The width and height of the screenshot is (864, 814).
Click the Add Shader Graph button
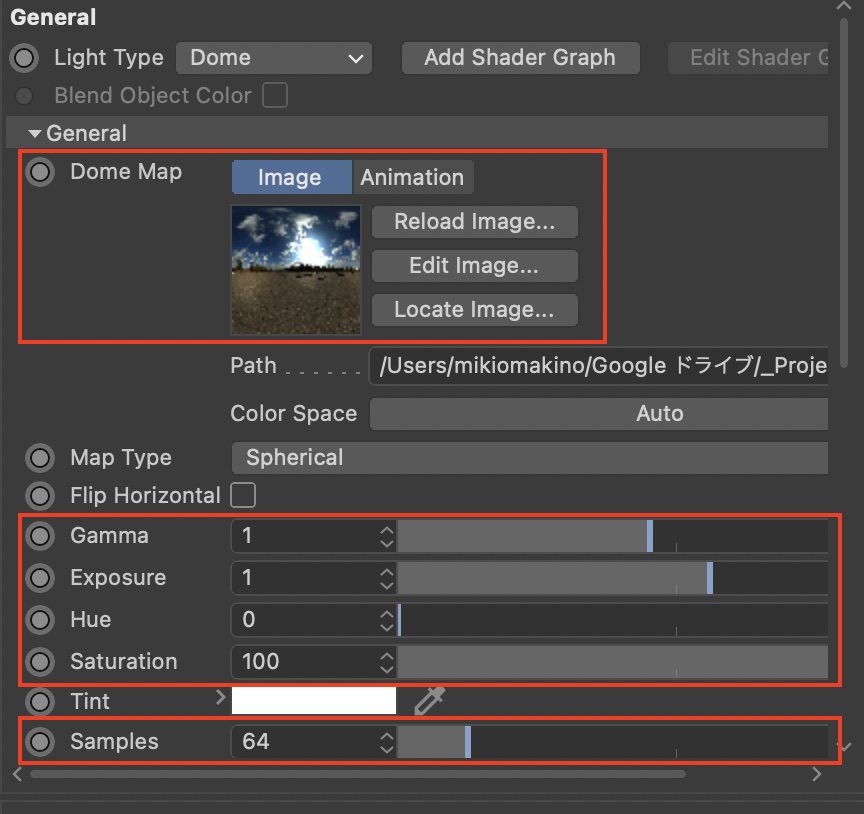pos(519,58)
